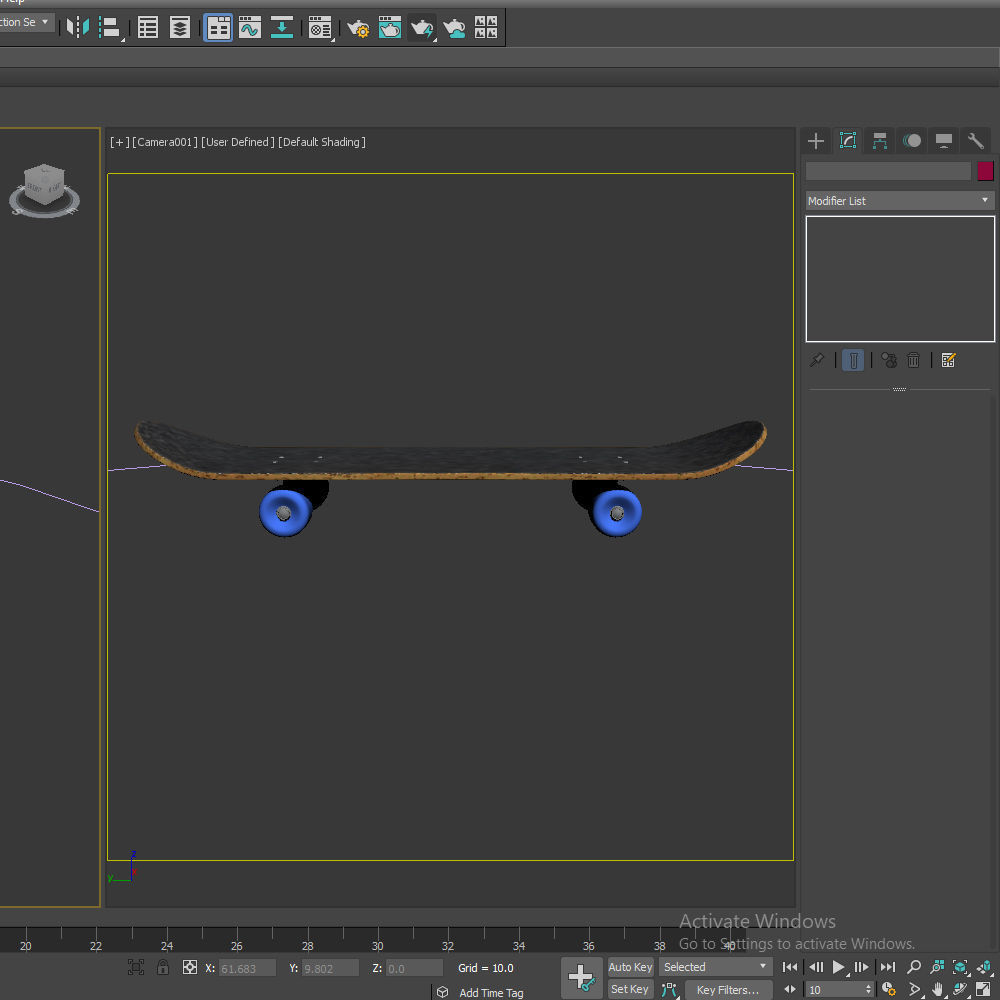Go to end frame
Viewport: 1000px width, 1000px height.
coord(888,967)
